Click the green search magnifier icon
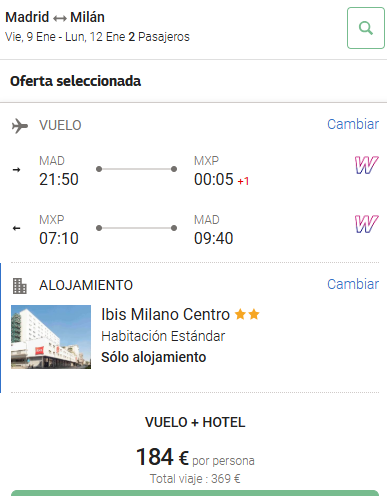Image resolution: width=387 pixels, height=496 pixels. tap(366, 28)
